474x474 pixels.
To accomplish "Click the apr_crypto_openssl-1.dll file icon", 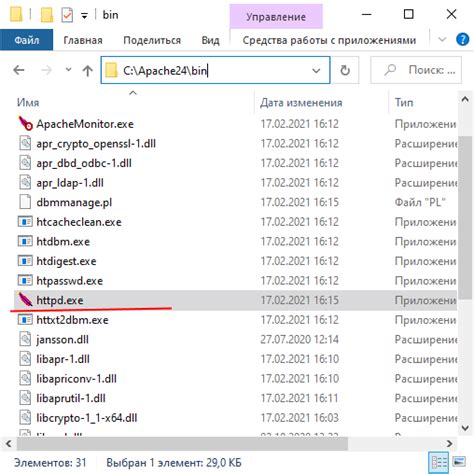I will [x=25, y=143].
